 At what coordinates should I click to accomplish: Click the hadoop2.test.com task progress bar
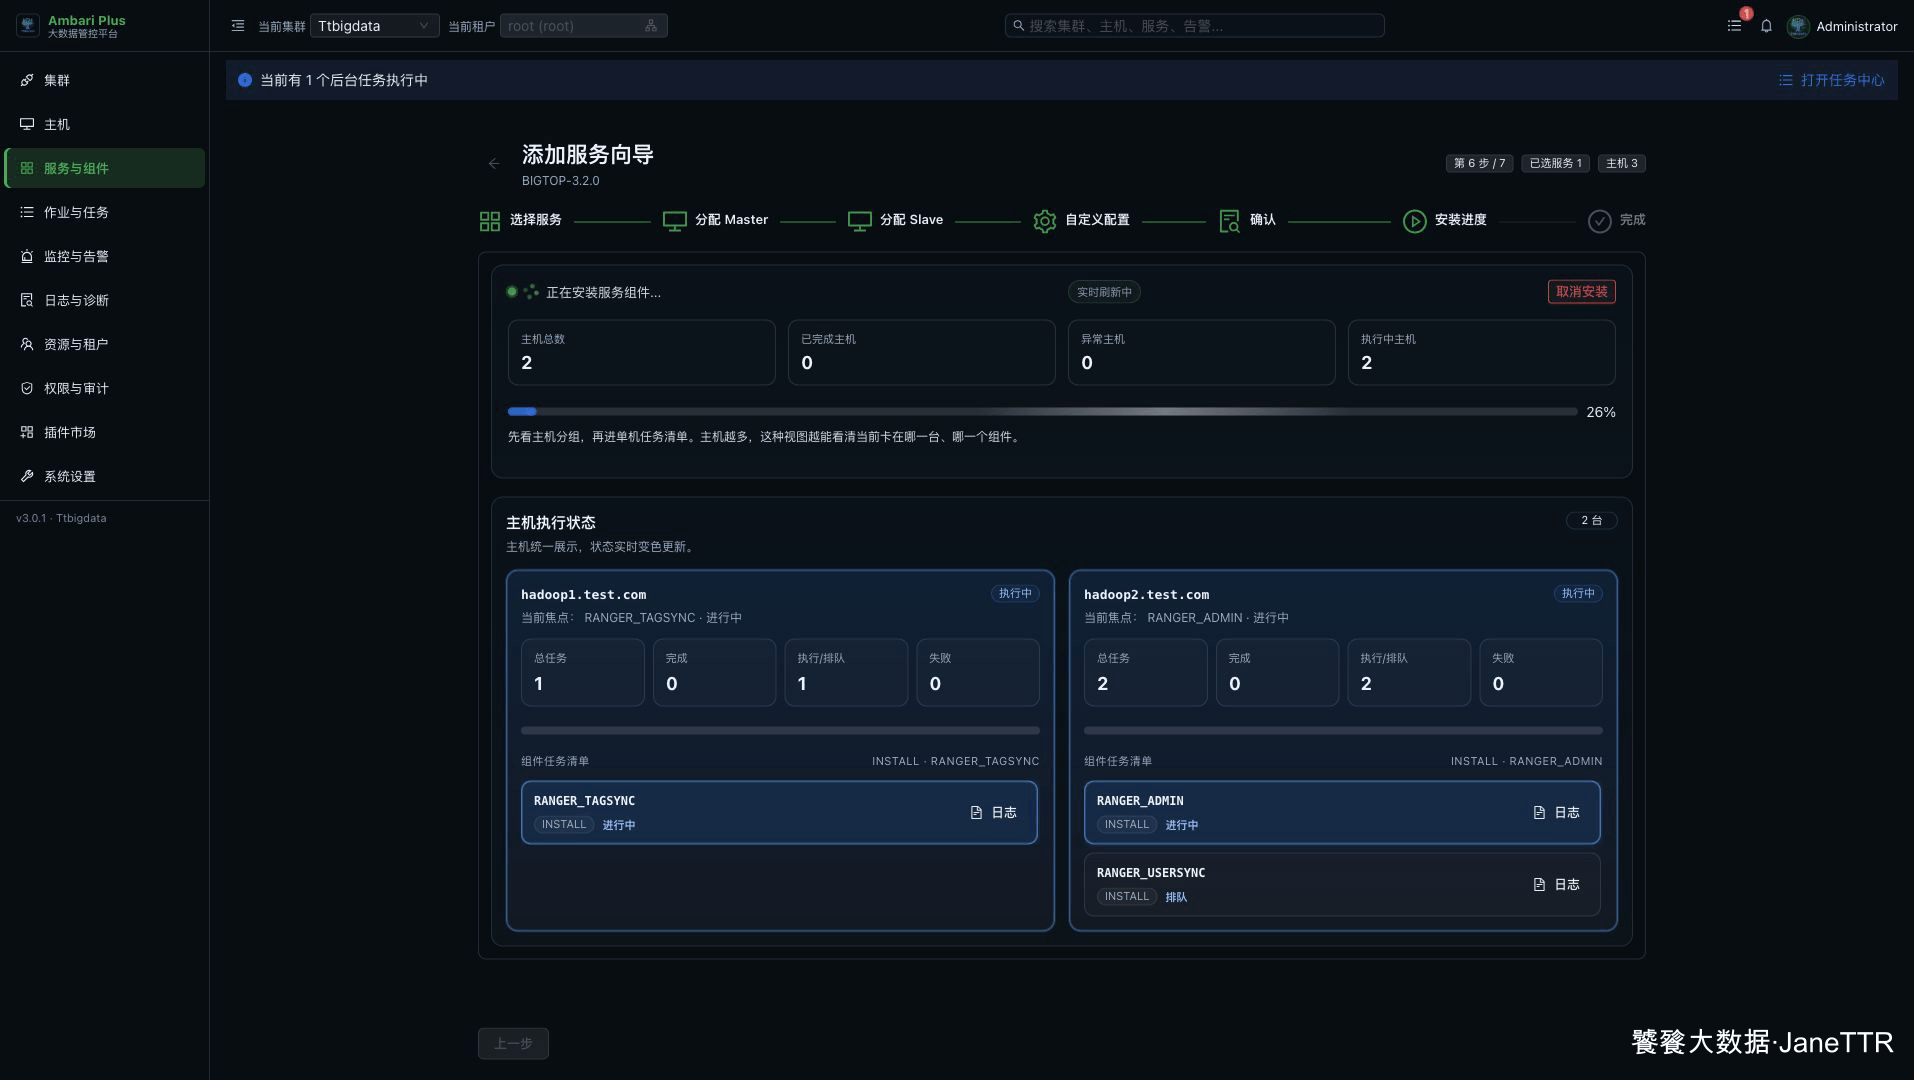1343,731
